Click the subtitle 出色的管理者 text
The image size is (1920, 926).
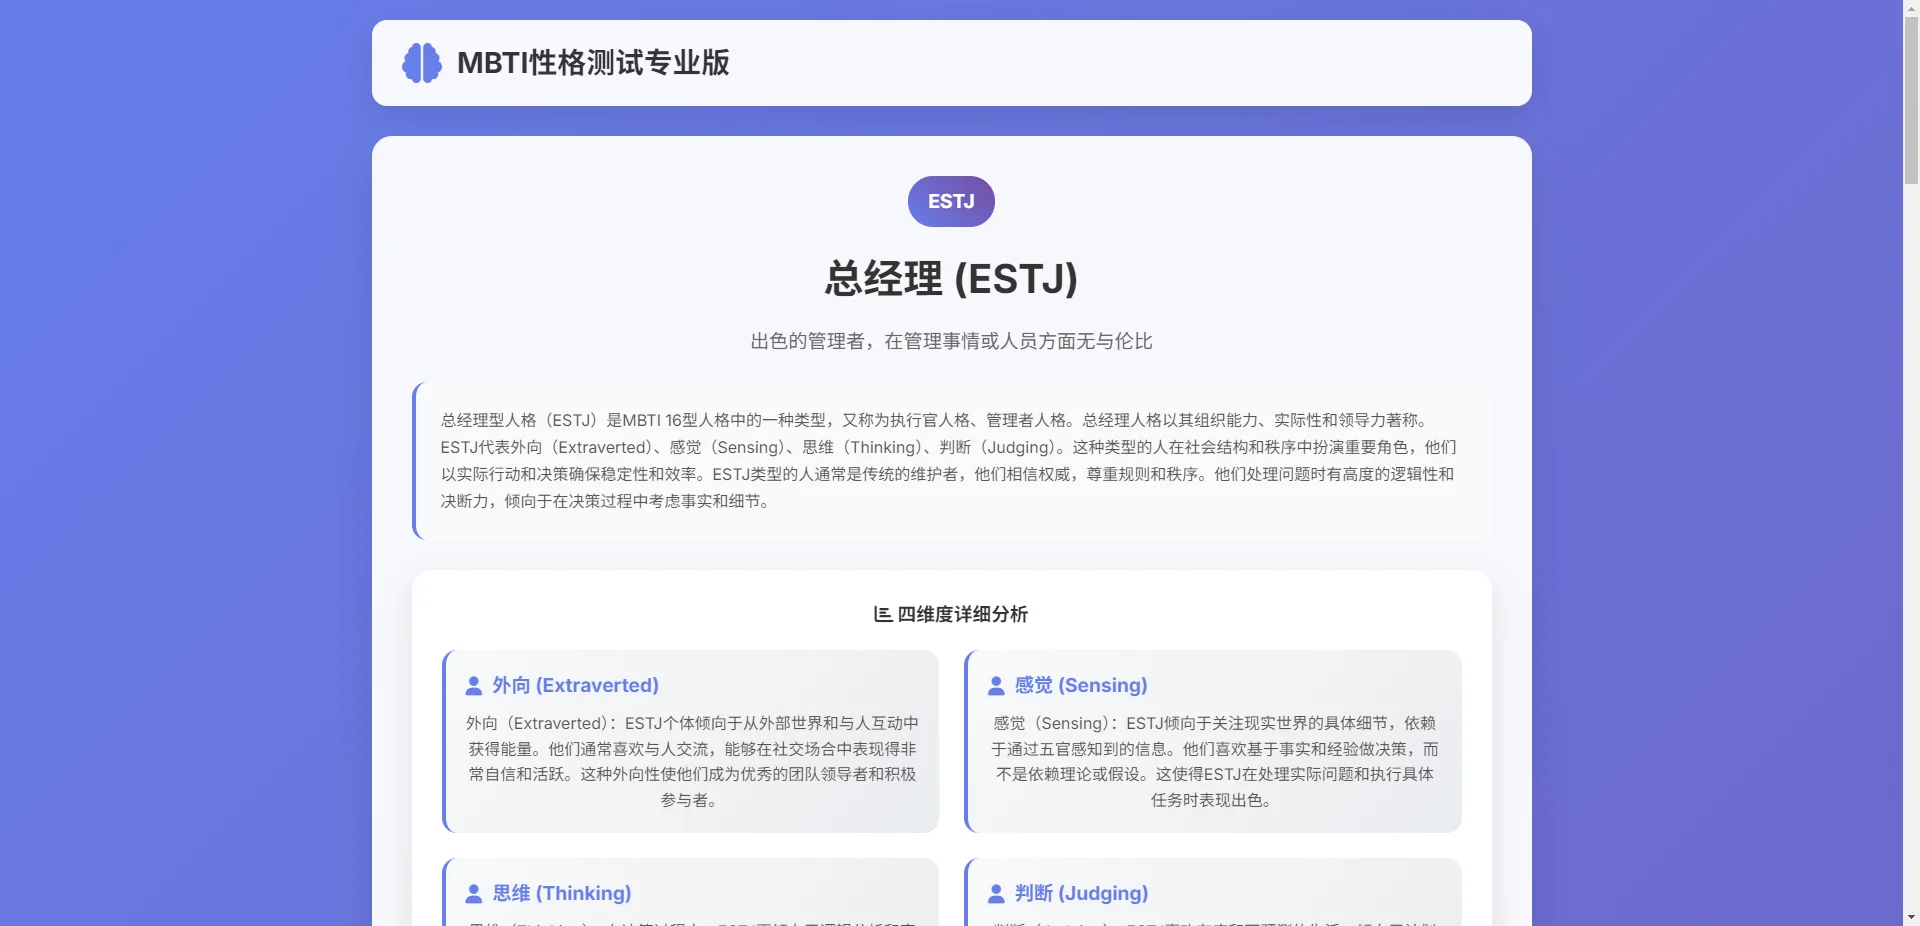pos(951,341)
